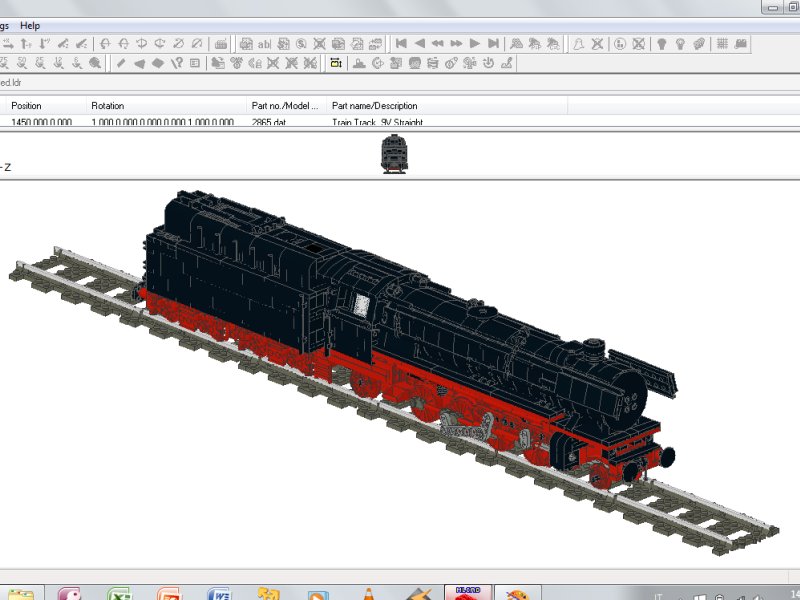Toggle the light bulb shading icon
800x600 pixels.
pos(662,42)
